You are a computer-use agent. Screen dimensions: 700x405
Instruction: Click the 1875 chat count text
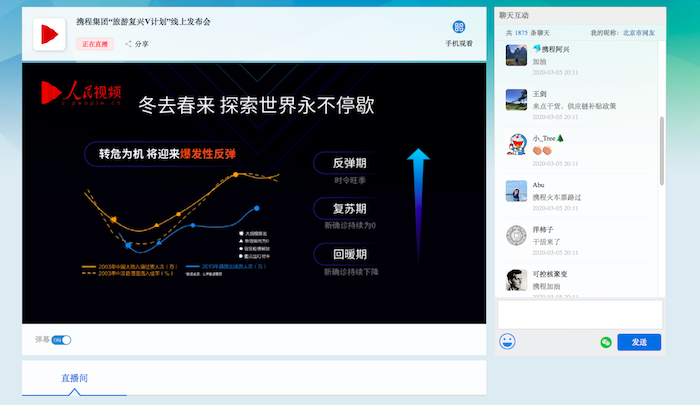point(521,33)
